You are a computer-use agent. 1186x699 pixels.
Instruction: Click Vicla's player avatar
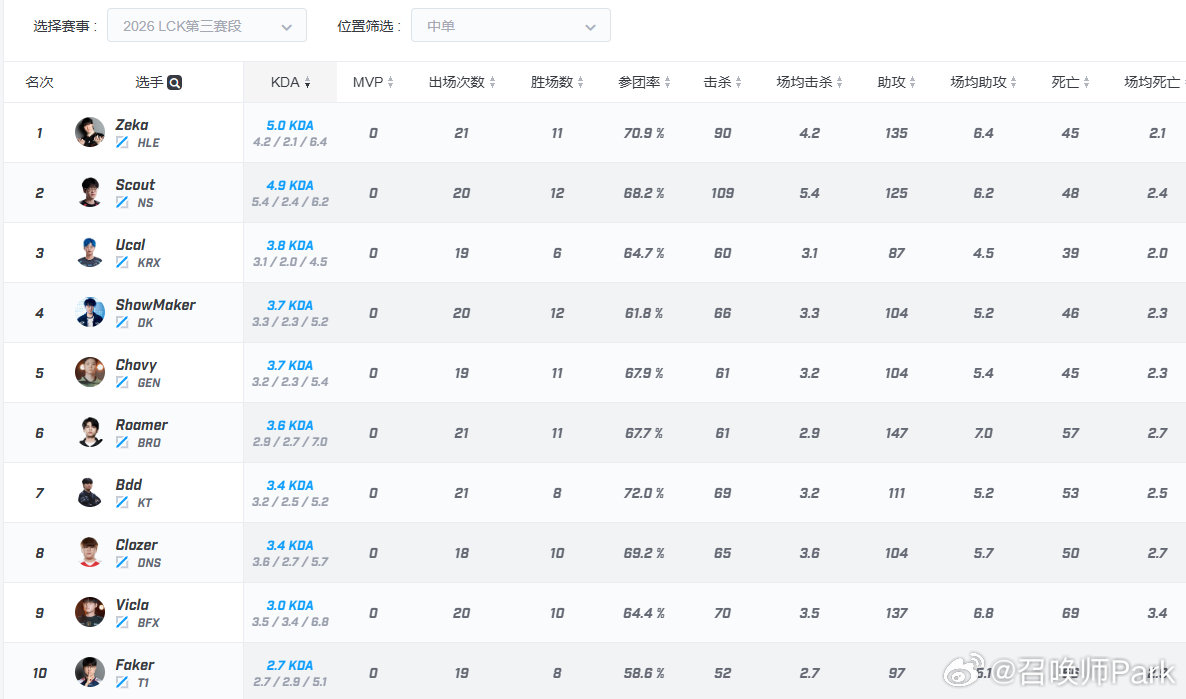click(90, 612)
